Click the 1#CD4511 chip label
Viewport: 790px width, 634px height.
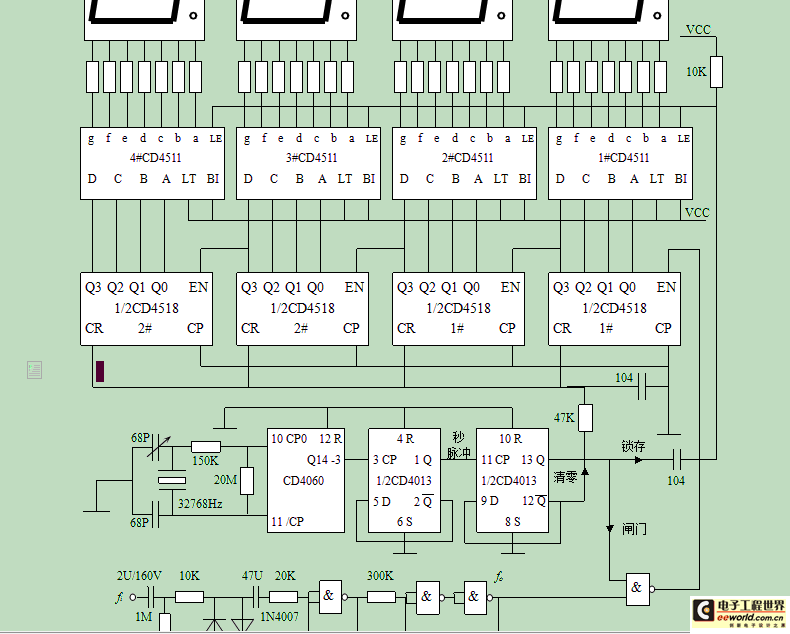pyautogui.click(x=623, y=158)
